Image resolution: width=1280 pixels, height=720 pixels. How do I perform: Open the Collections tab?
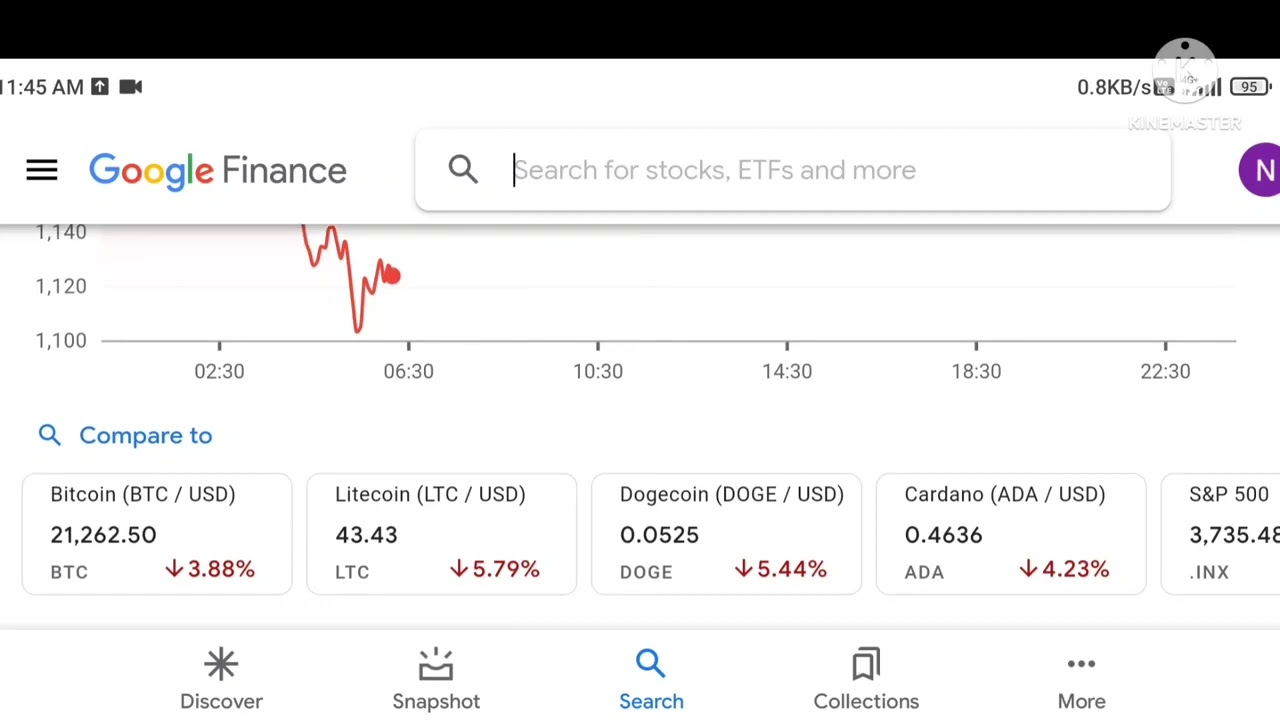click(866, 678)
